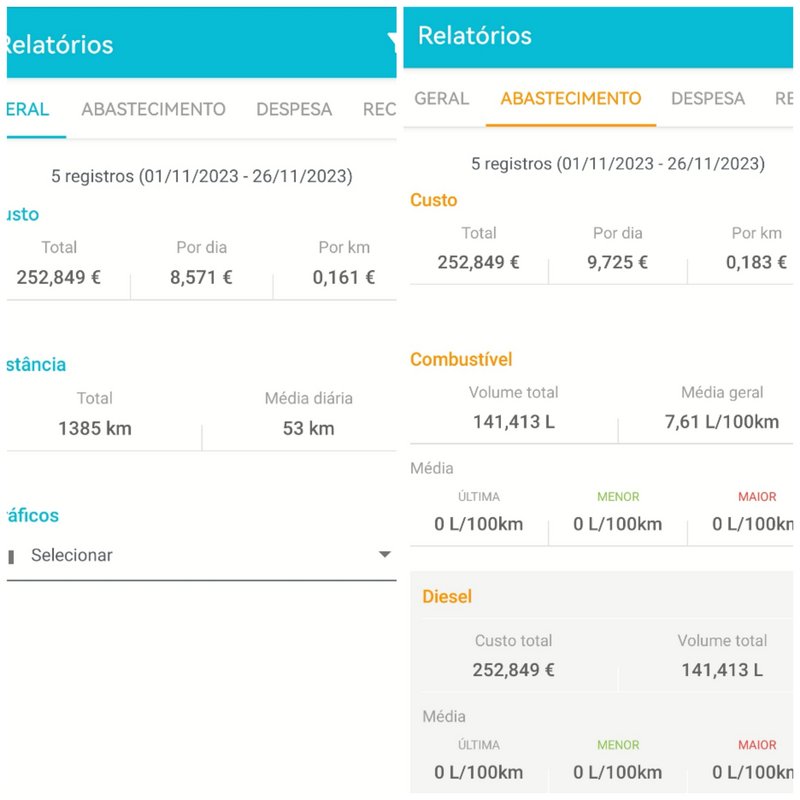Screen dimensions: 800x800
Task: Select the Selecionar chart type field
Action: [202, 556]
